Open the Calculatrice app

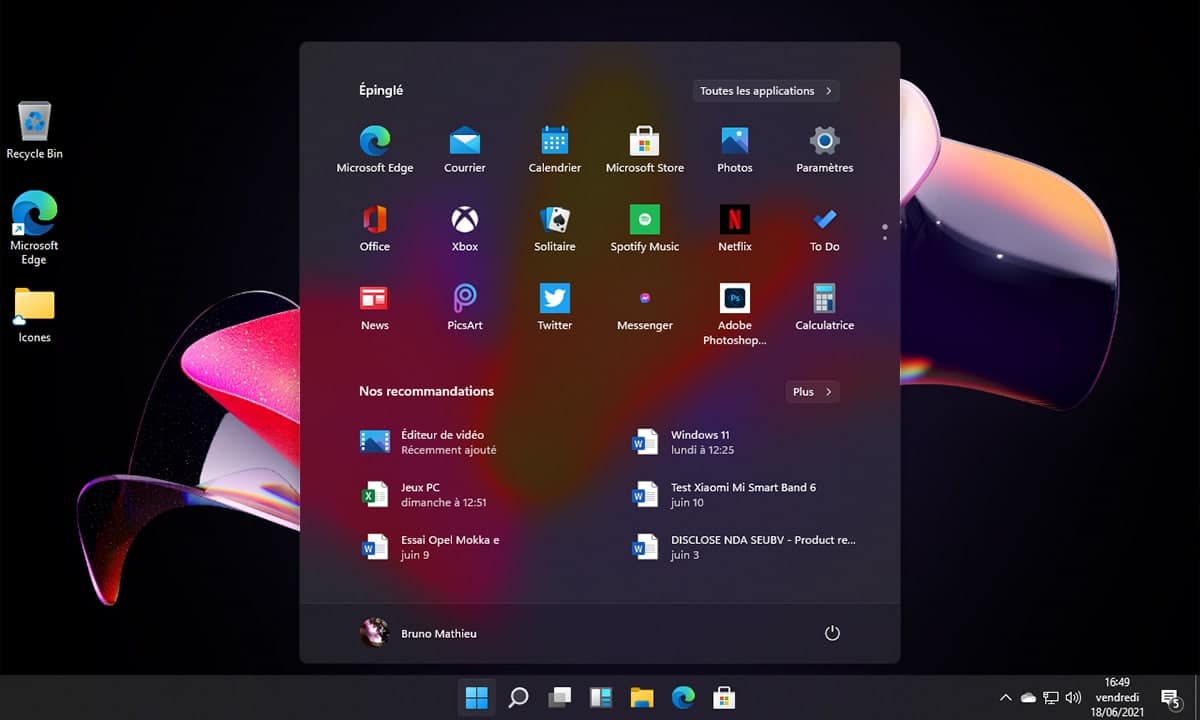pyautogui.click(x=825, y=308)
